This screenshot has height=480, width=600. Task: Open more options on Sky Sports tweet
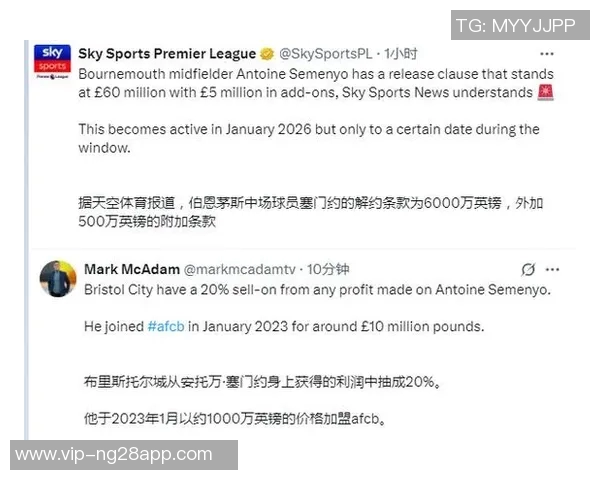(546, 54)
